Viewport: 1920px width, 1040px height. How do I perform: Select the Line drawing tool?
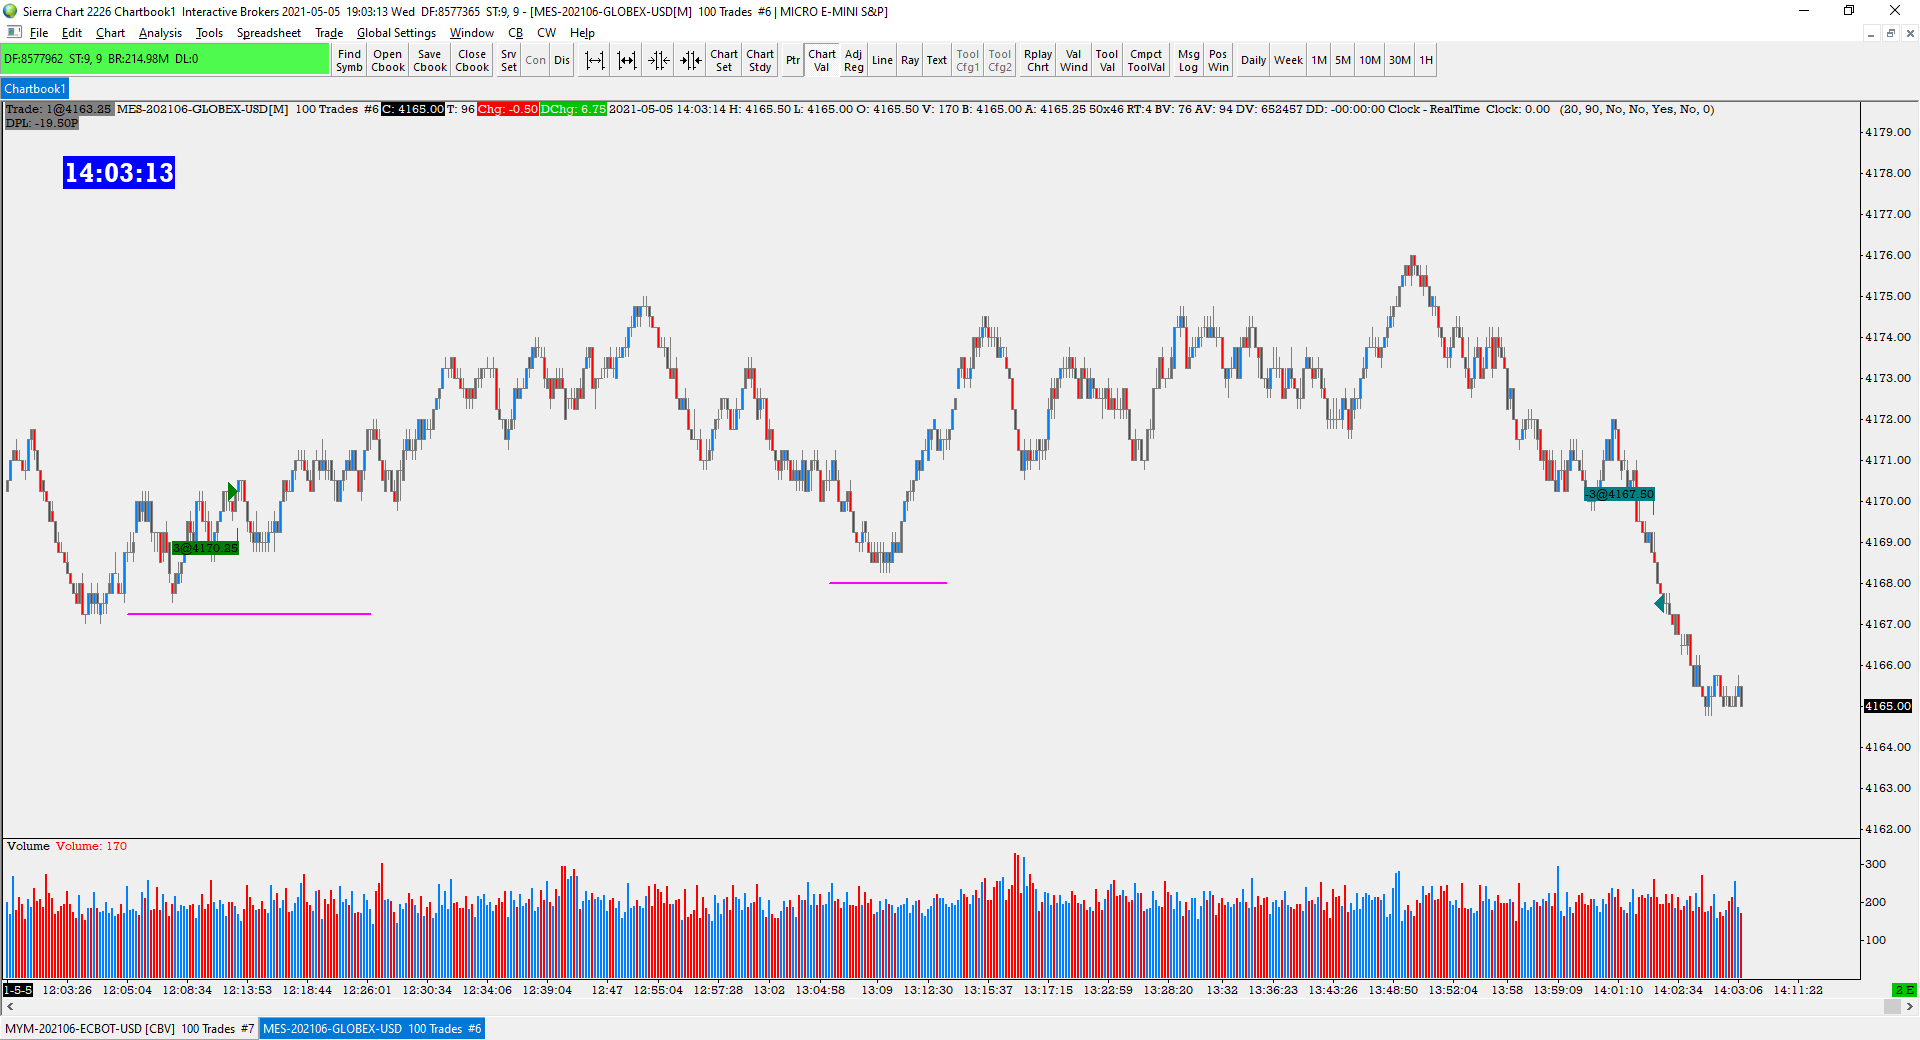[x=882, y=60]
